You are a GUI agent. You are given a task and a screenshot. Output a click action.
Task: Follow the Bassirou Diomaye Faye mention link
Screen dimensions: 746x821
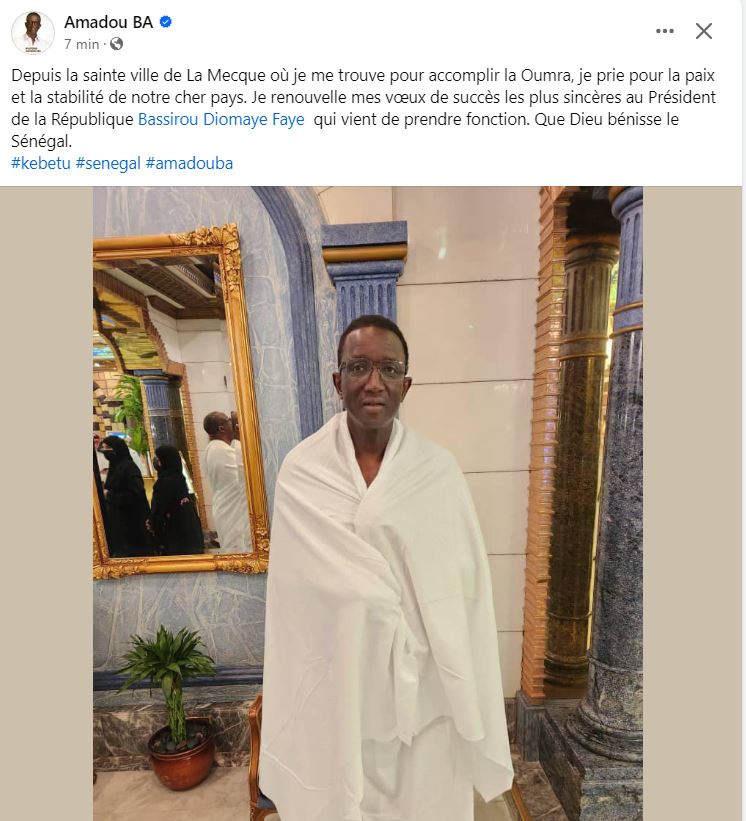coord(221,119)
